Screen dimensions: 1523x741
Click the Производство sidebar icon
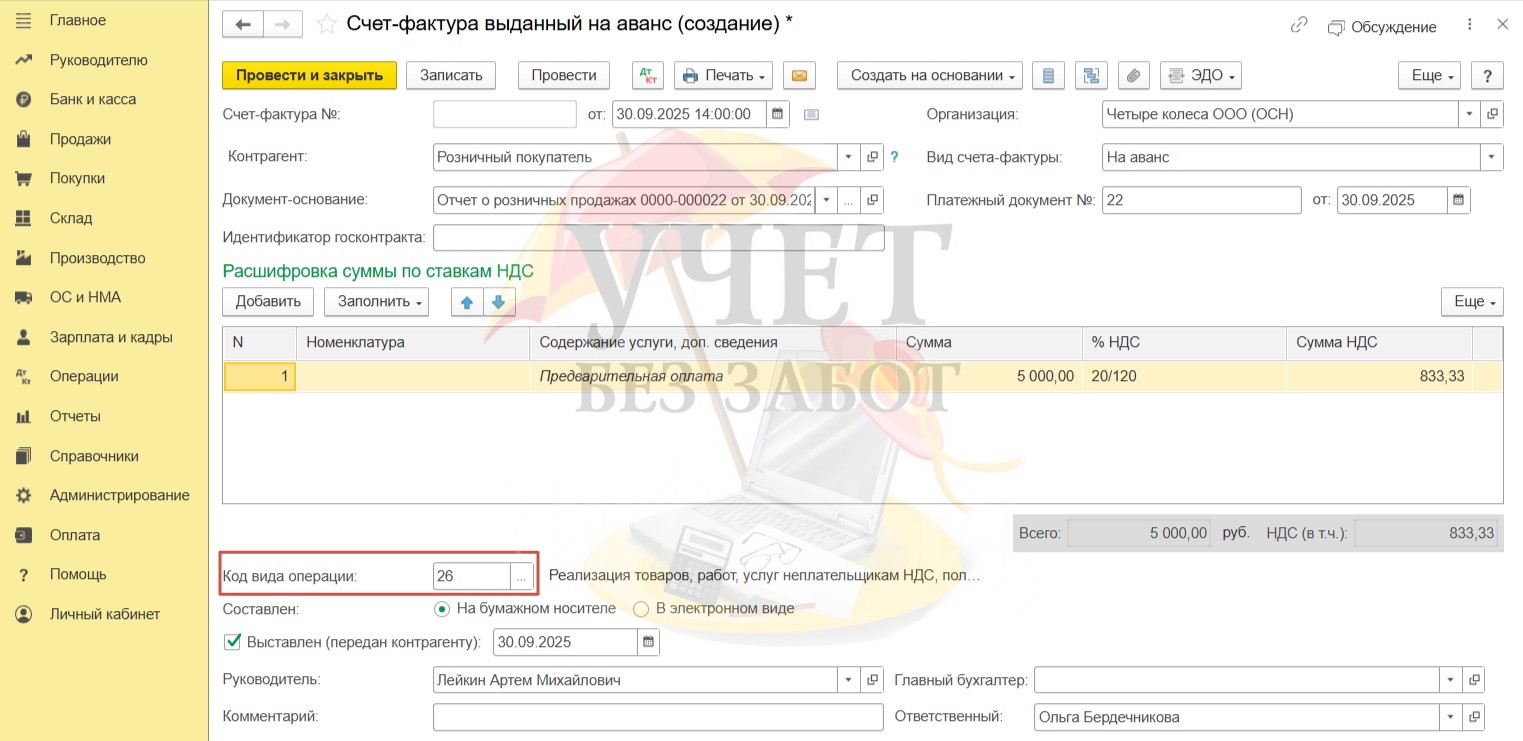click(x=24, y=258)
